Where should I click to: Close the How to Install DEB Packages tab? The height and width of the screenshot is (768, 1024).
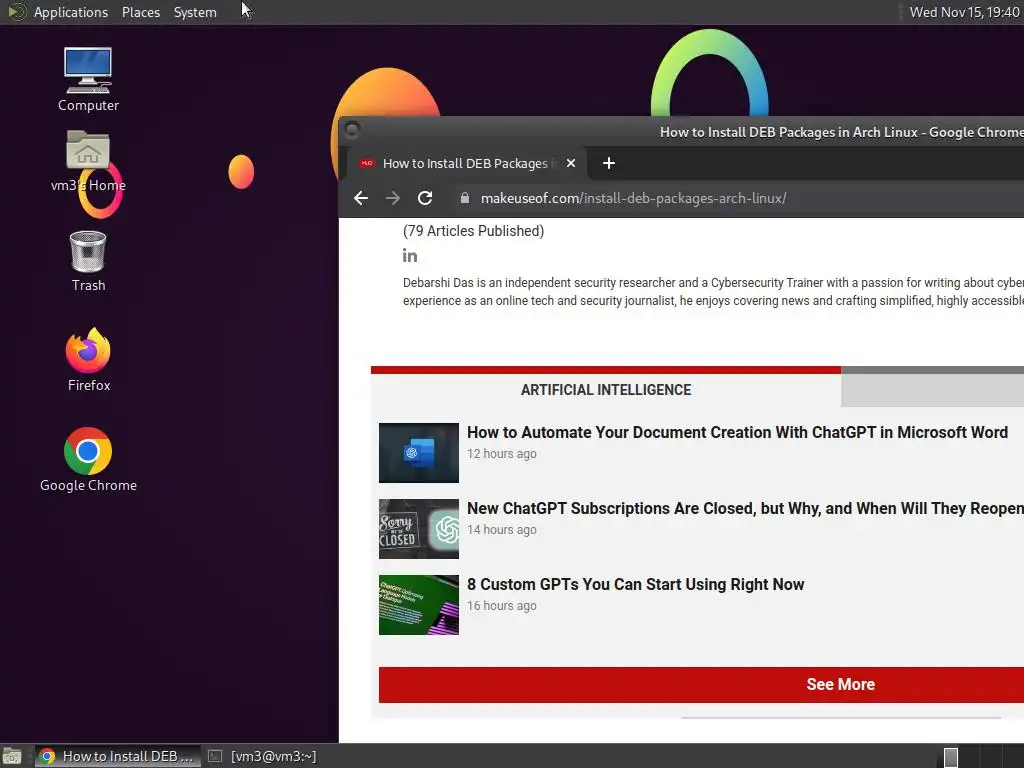(x=571, y=163)
